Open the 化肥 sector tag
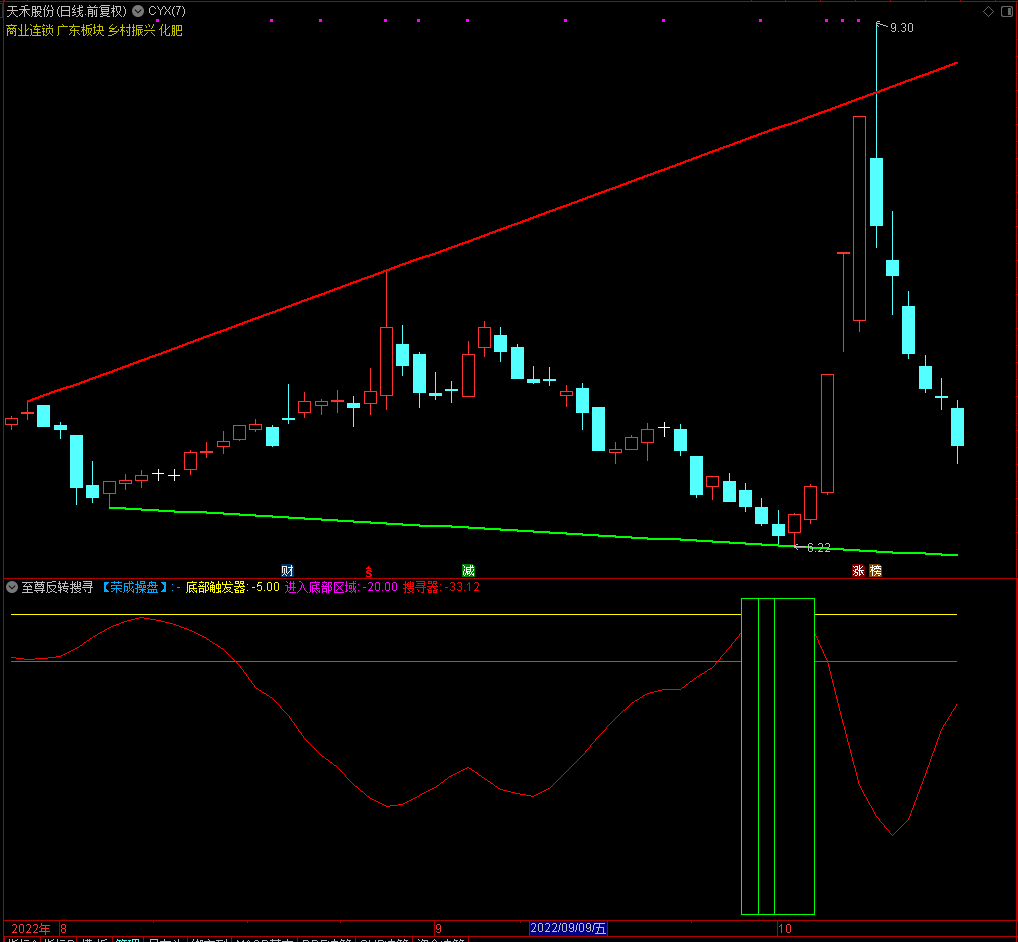 171,31
